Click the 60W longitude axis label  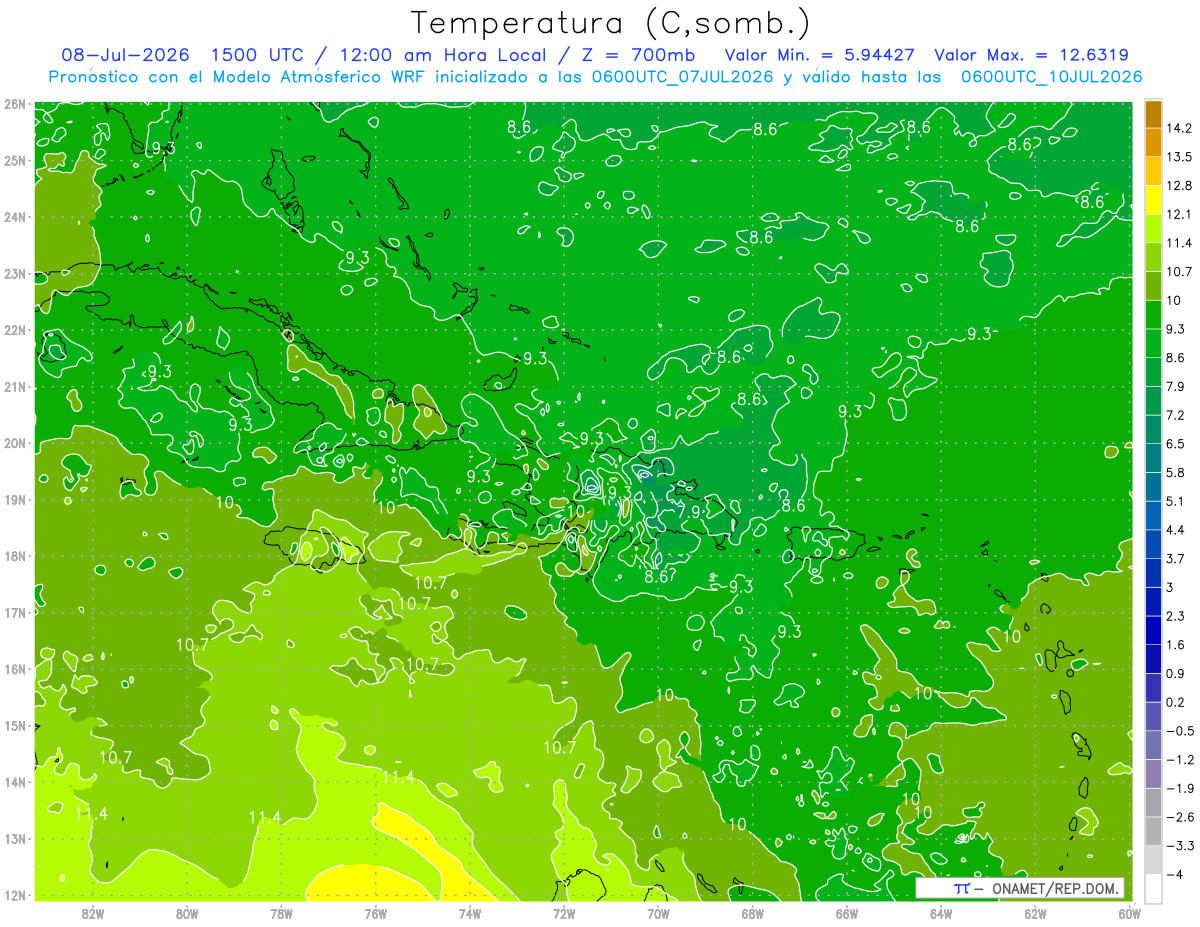[x=1128, y=913]
